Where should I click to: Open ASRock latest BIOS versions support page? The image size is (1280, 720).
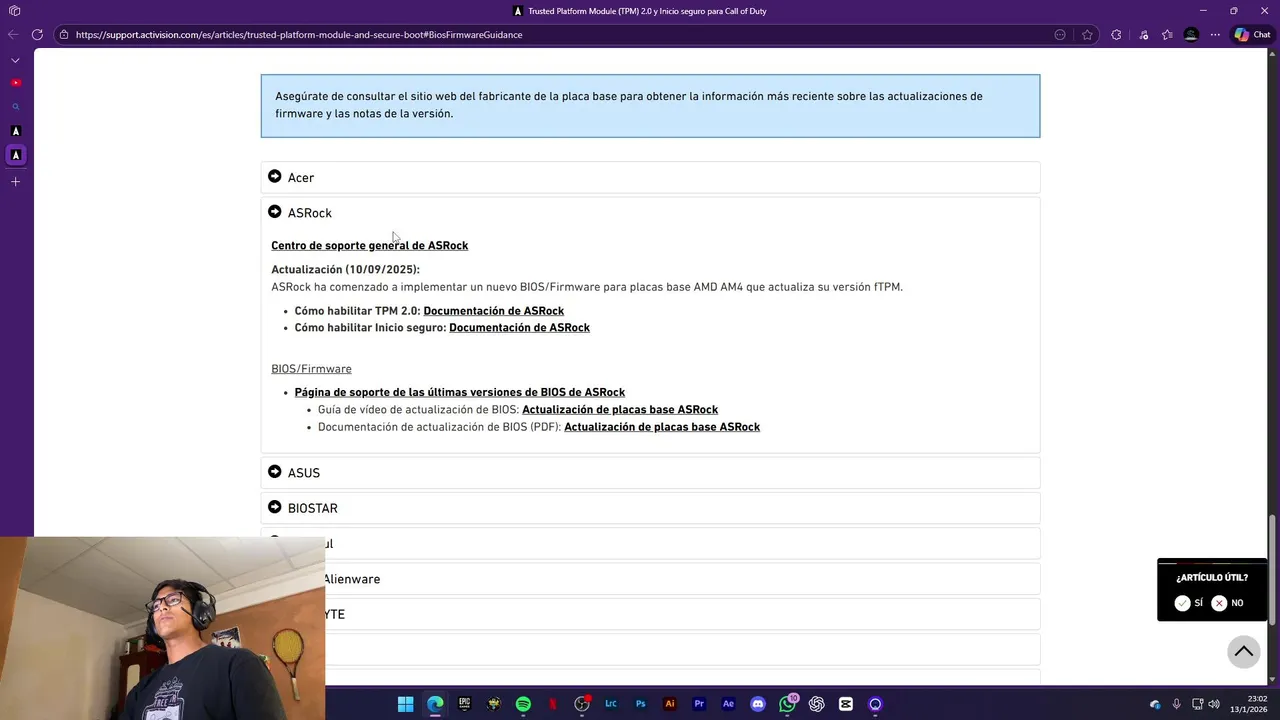[459, 392]
